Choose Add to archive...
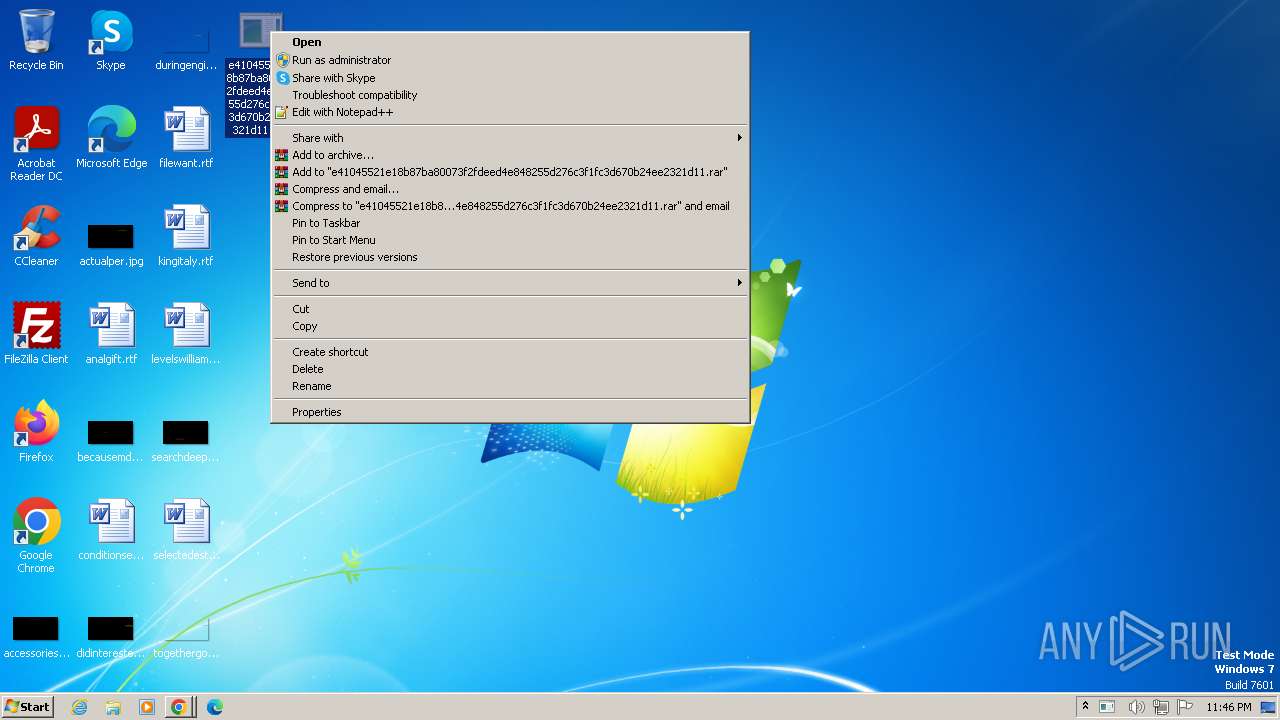1280x720 pixels. (510, 155)
